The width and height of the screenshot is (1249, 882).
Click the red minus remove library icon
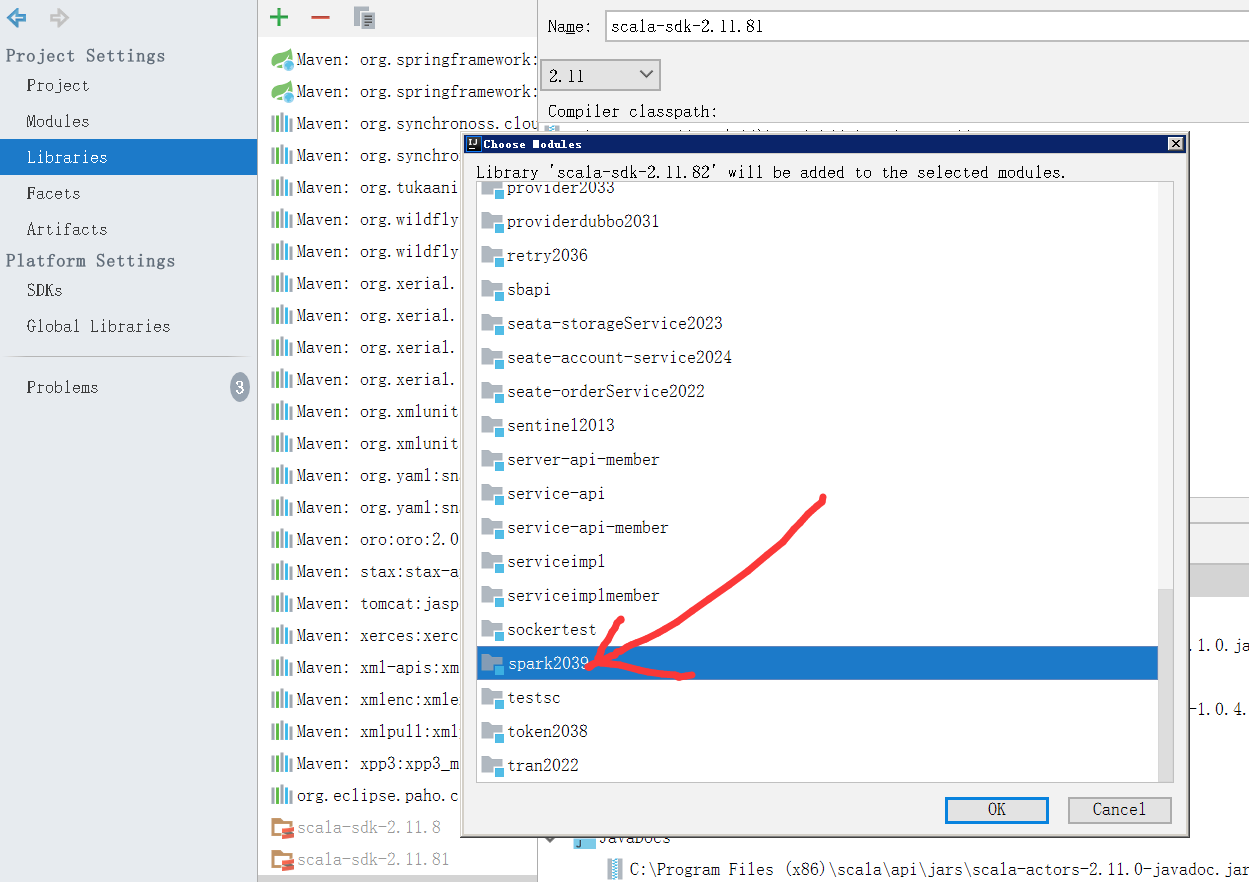click(x=320, y=18)
